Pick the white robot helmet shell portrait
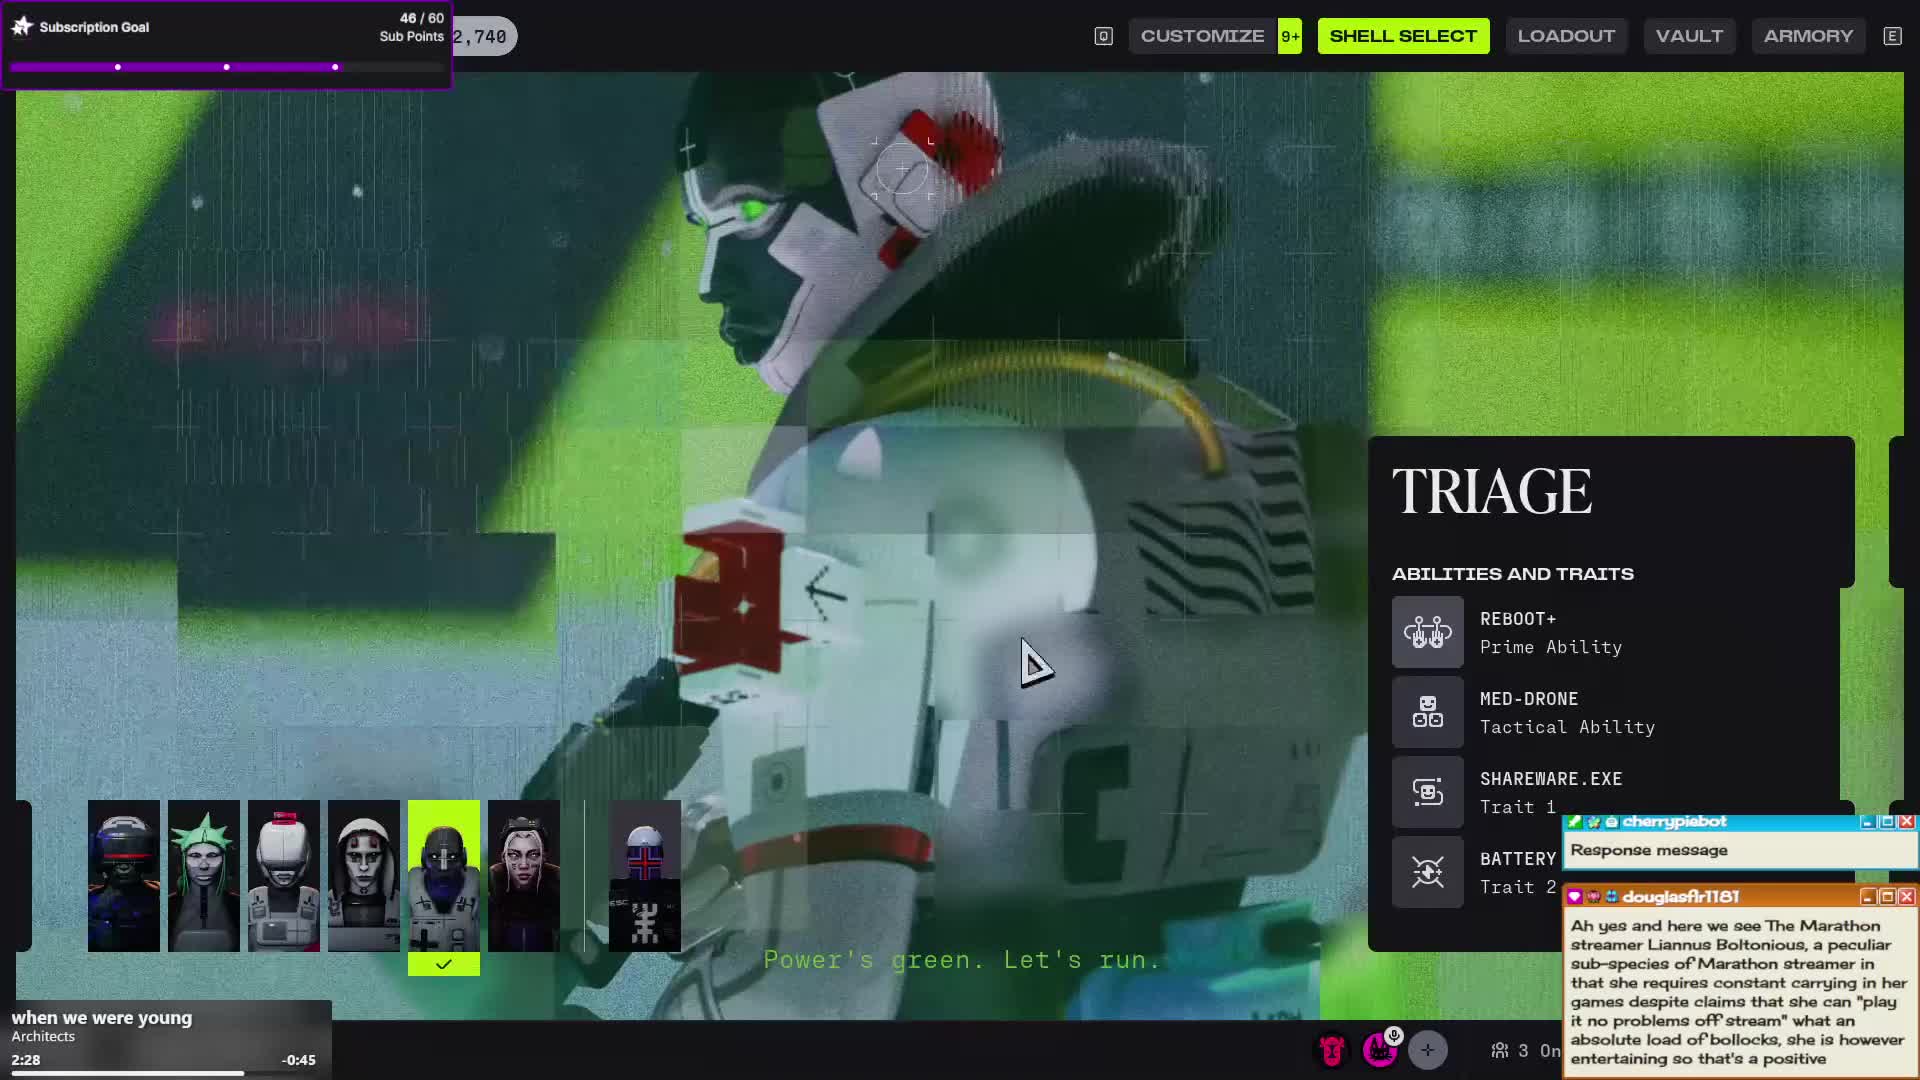Viewport: 1920px width, 1080px height. [284, 876]
